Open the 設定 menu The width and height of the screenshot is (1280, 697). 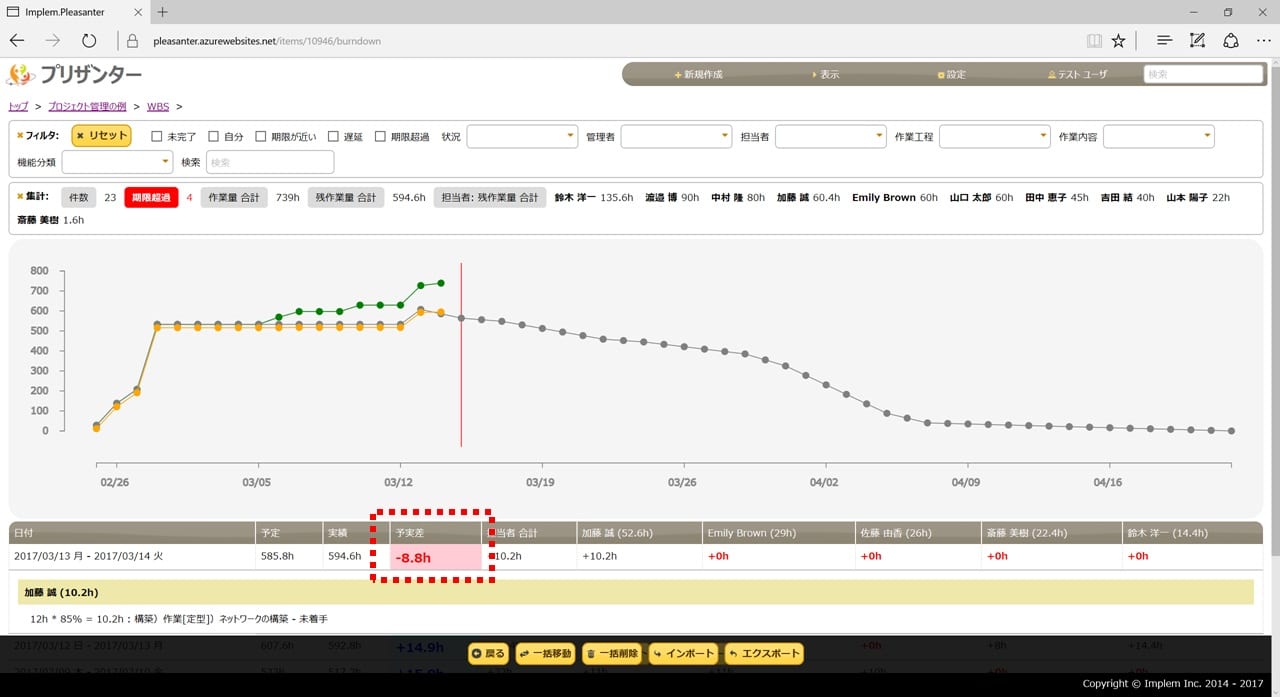coord(951,75)
